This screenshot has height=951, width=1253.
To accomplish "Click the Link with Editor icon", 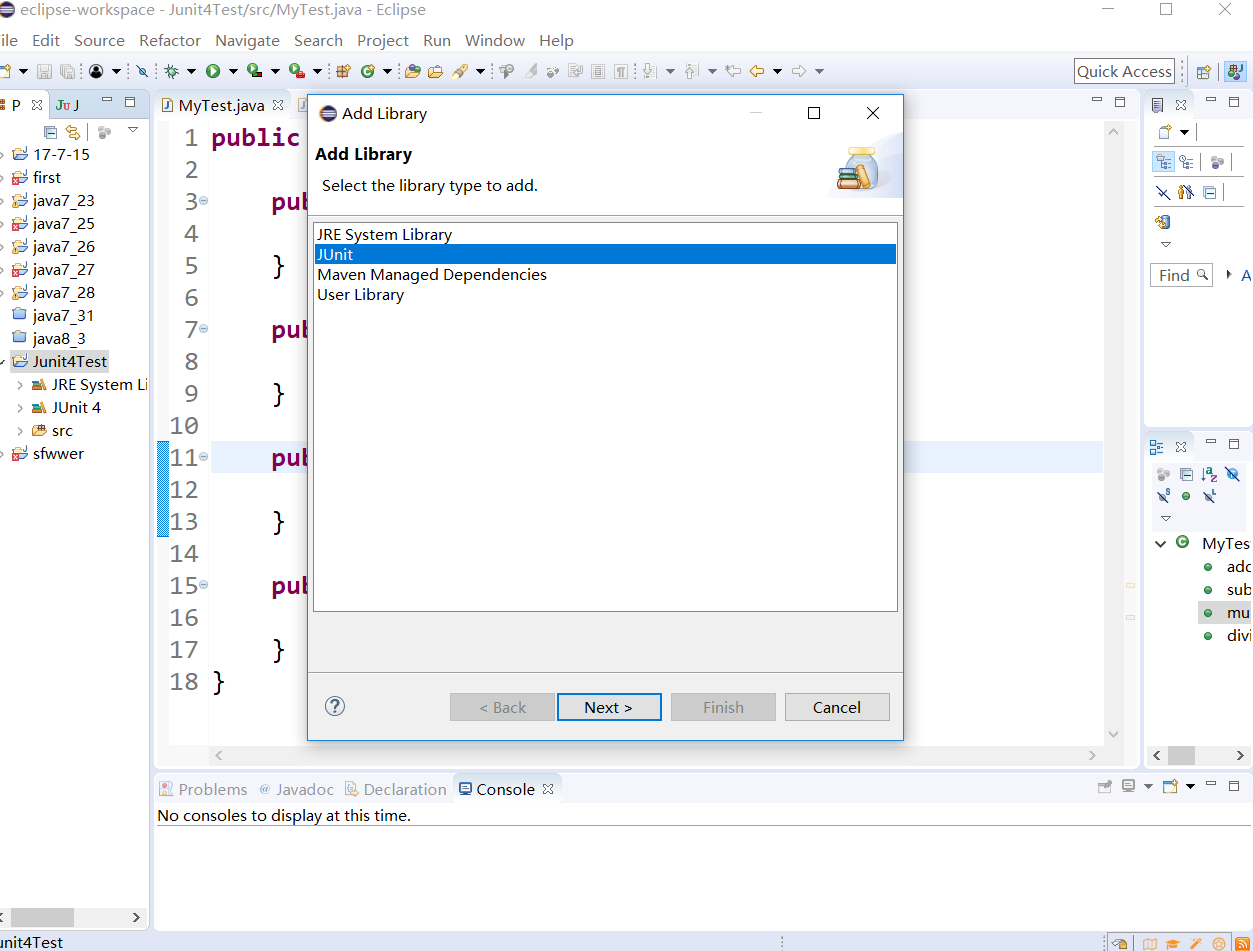I will pyautogui.click(x=72, y=132).
